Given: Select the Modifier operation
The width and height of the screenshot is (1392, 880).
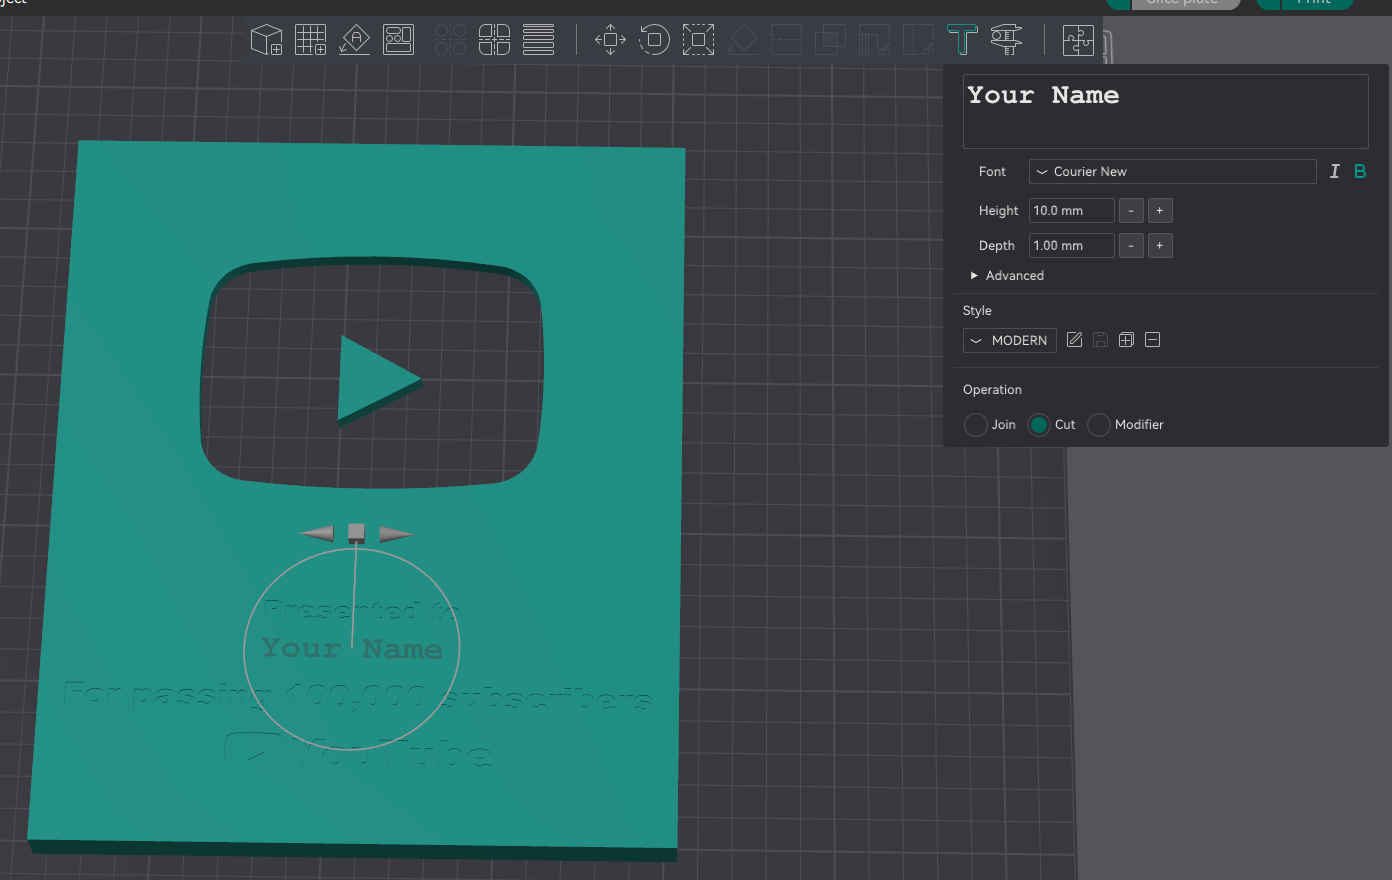Looking at the screenshot, I should [x=1099, y=425].
